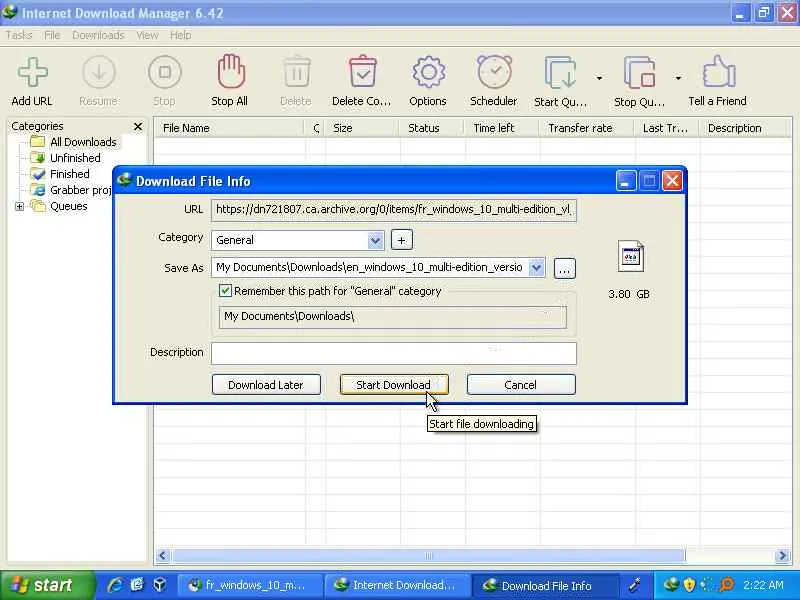Open the Windows start button
800x600 pixels.
(47, 585)
